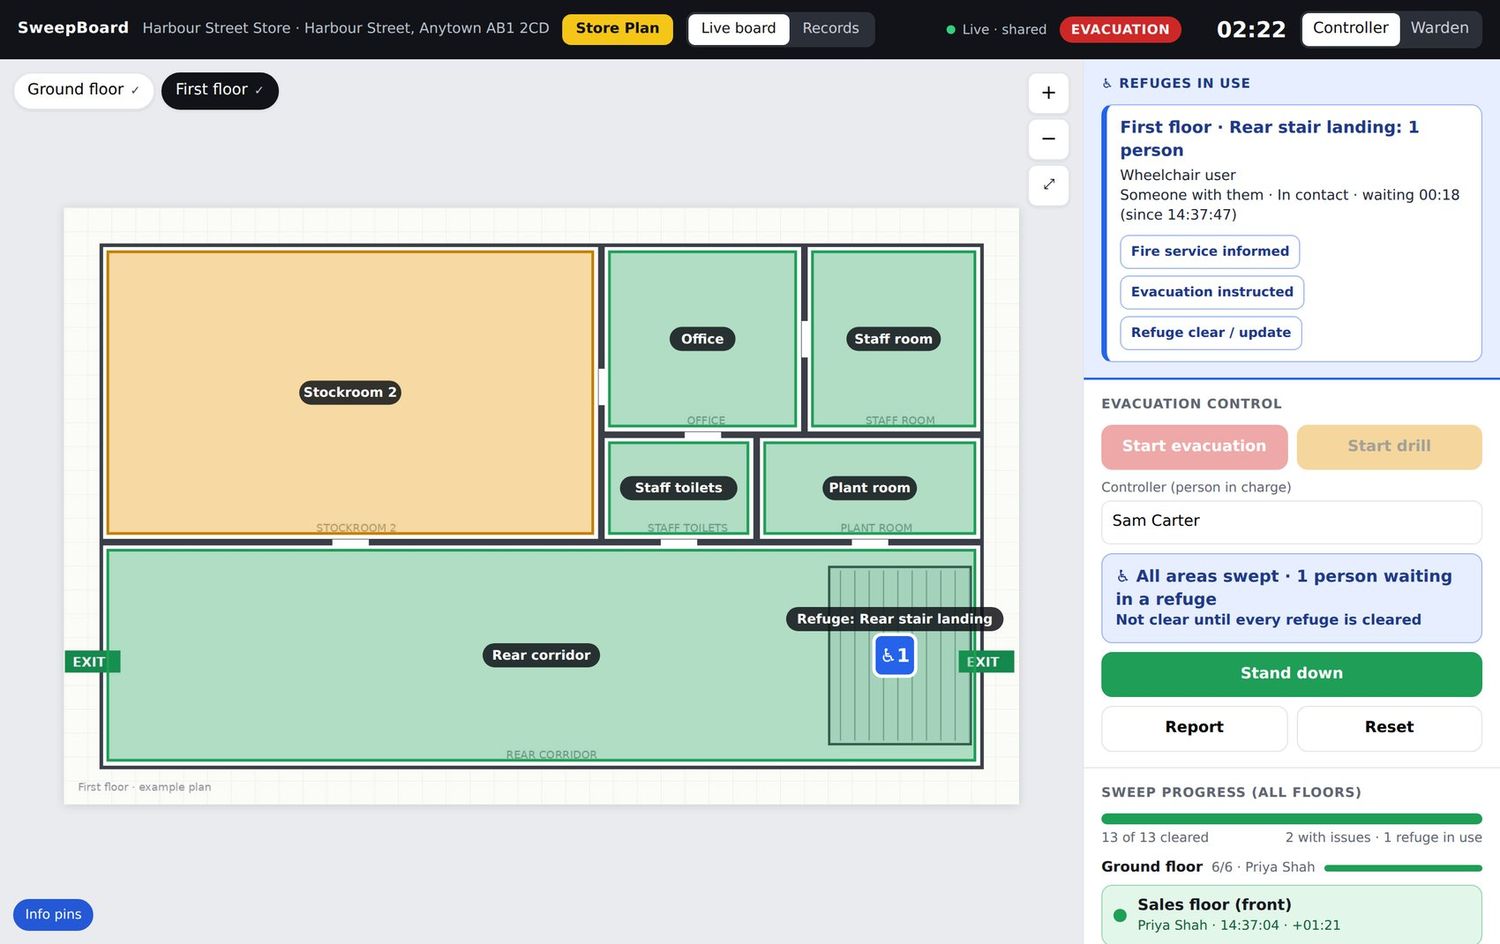Click Refuge clear / update
Viewport: 1500px width, 944px height.
[x=1211, y=333]
